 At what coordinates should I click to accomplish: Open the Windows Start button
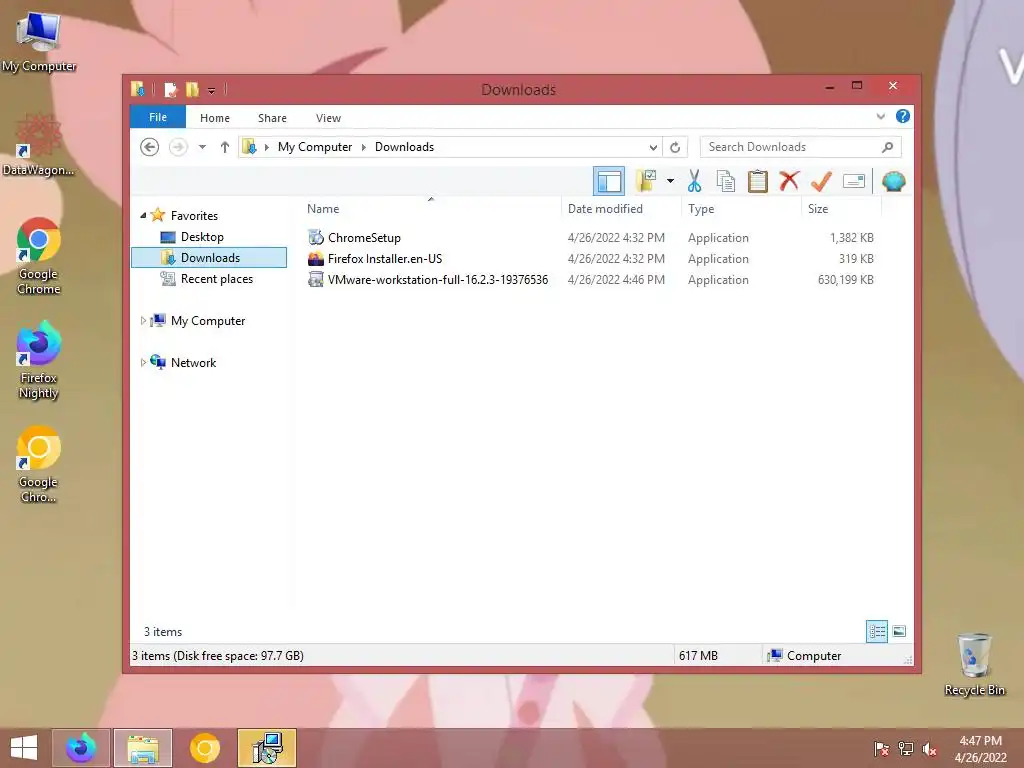tap(24, 748)
